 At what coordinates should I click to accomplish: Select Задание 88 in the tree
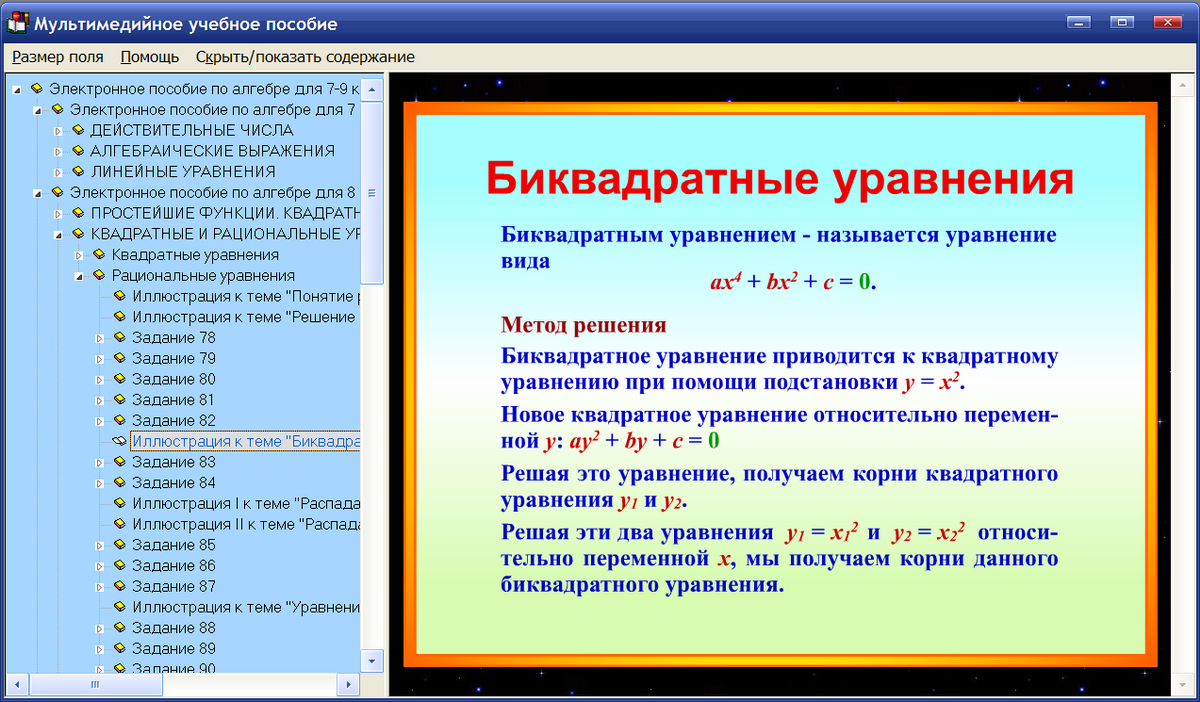click(174, 628)
